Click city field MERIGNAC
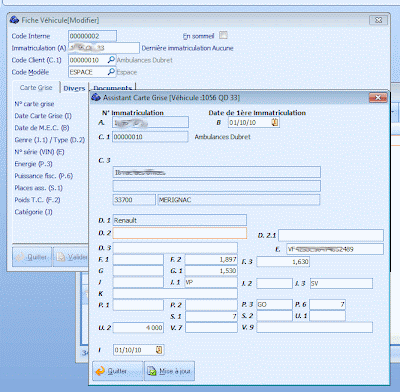This screenshot has height=392, width=400. pos(239,200)
